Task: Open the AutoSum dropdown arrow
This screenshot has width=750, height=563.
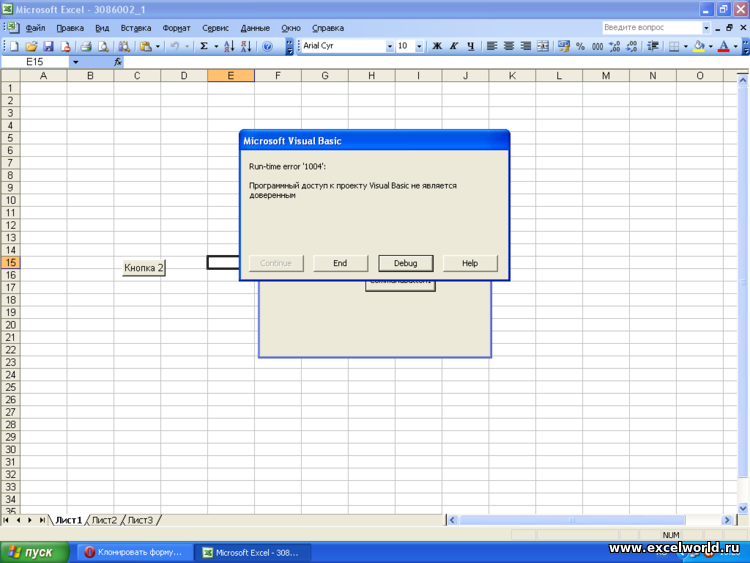Action: point(216,46)
